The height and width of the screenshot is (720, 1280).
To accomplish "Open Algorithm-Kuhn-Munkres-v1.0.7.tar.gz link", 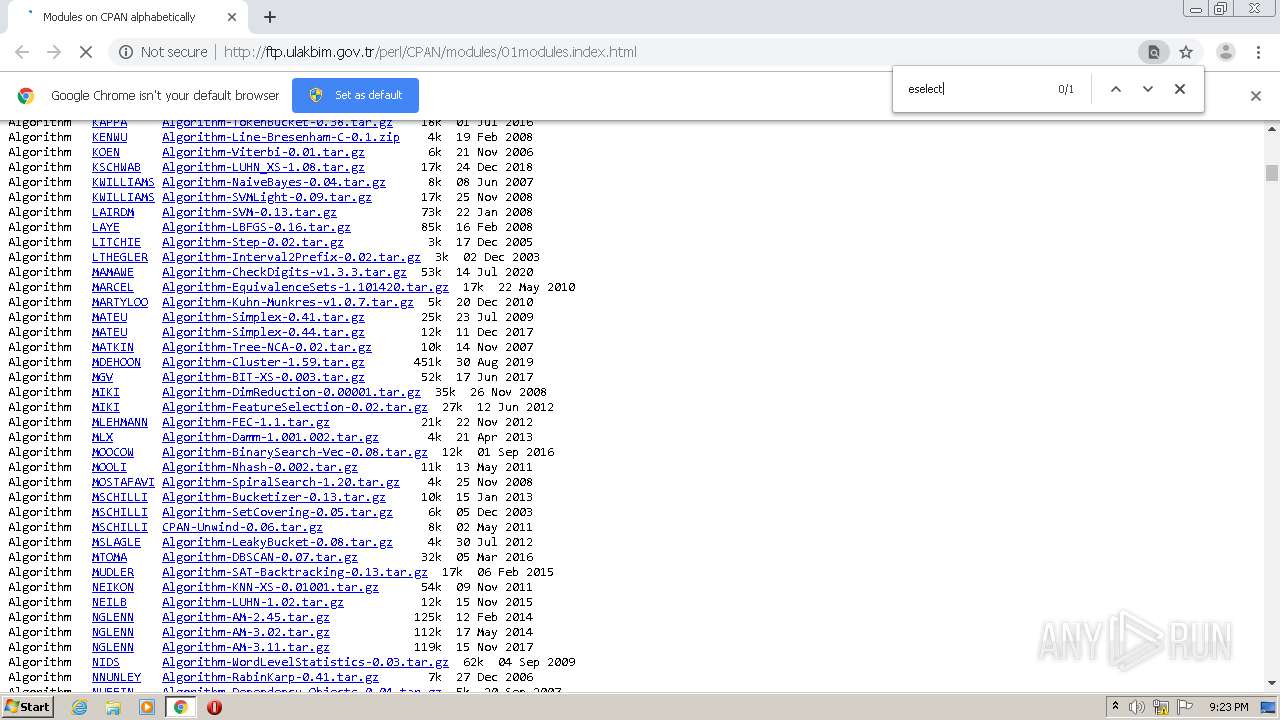I will (x=288, y=302).
